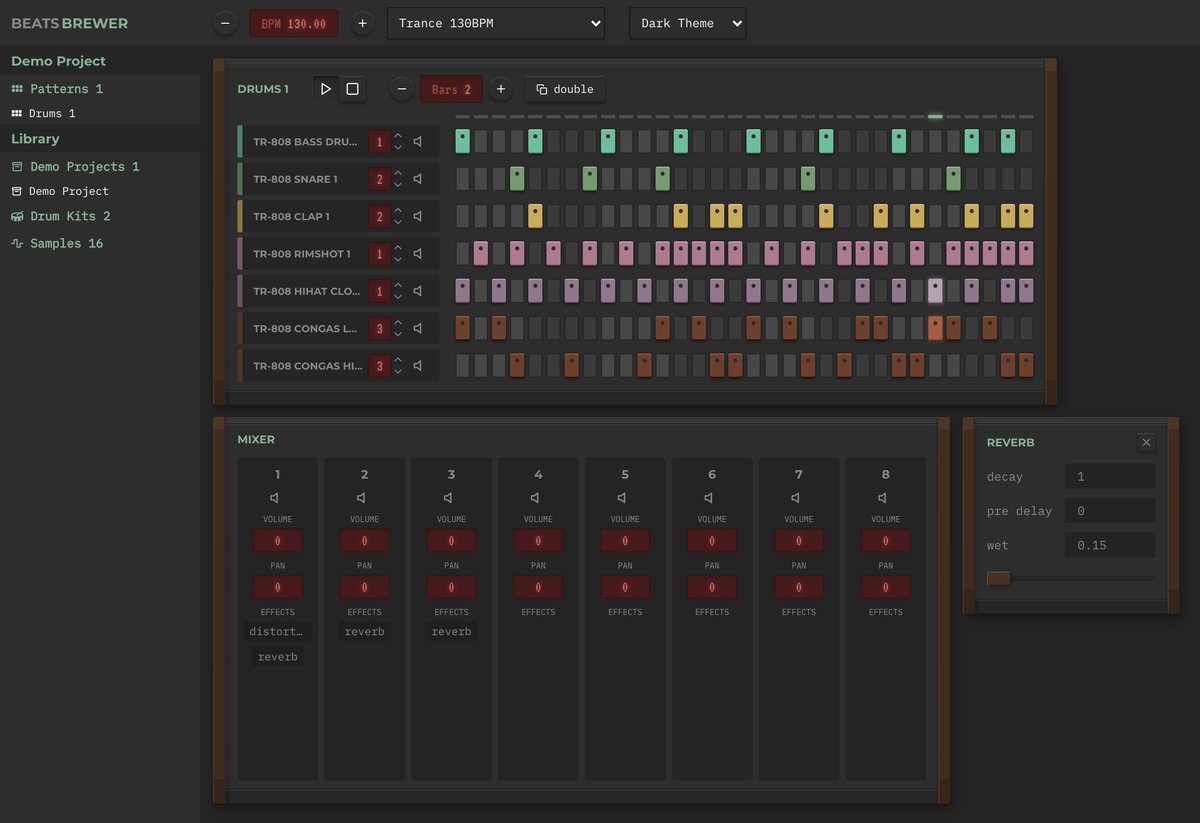
Task: Open the distortion effect on channel 1
Action: coord(278,631)
